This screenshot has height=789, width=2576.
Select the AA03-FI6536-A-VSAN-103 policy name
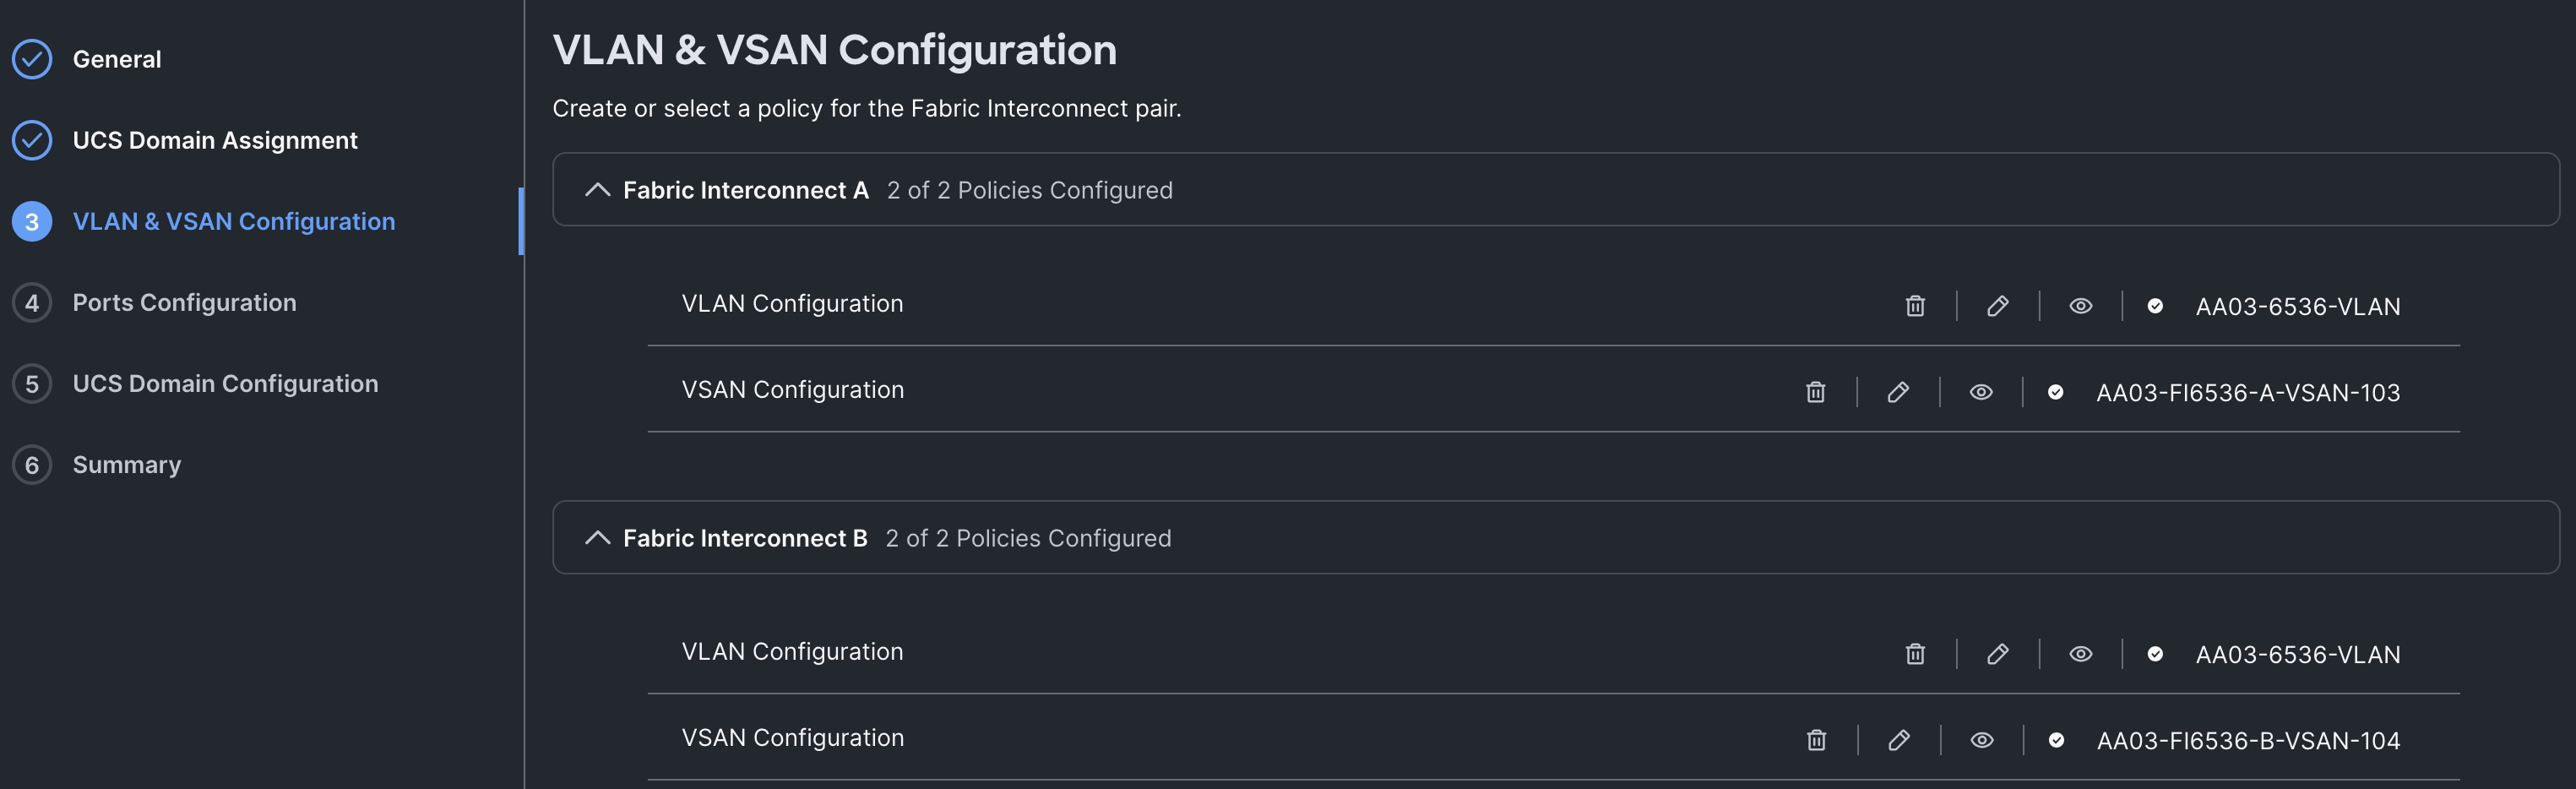coord(2248,392)
